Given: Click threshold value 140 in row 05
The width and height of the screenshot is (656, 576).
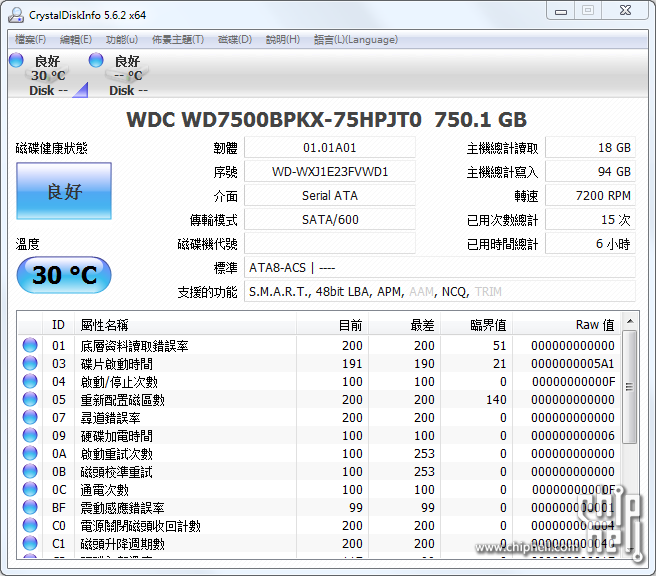Looking at the screenshot, I should (496, 399).
